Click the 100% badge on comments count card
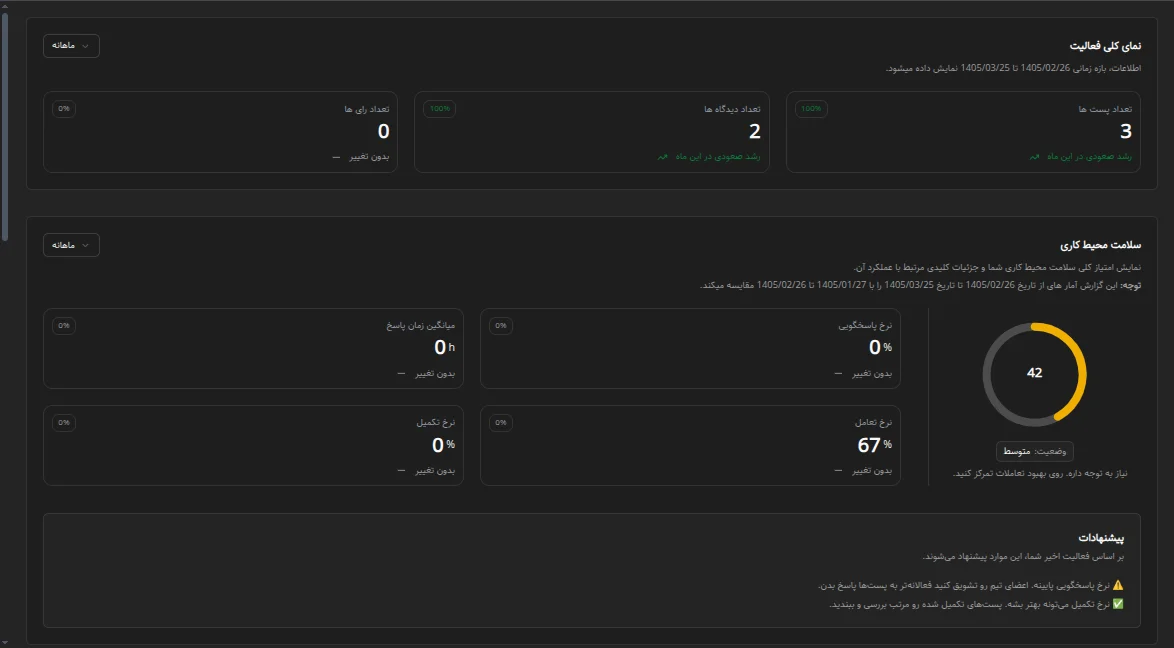This screenshot has height=648, width=1174. pyautogui.click(x=440, y=109)
